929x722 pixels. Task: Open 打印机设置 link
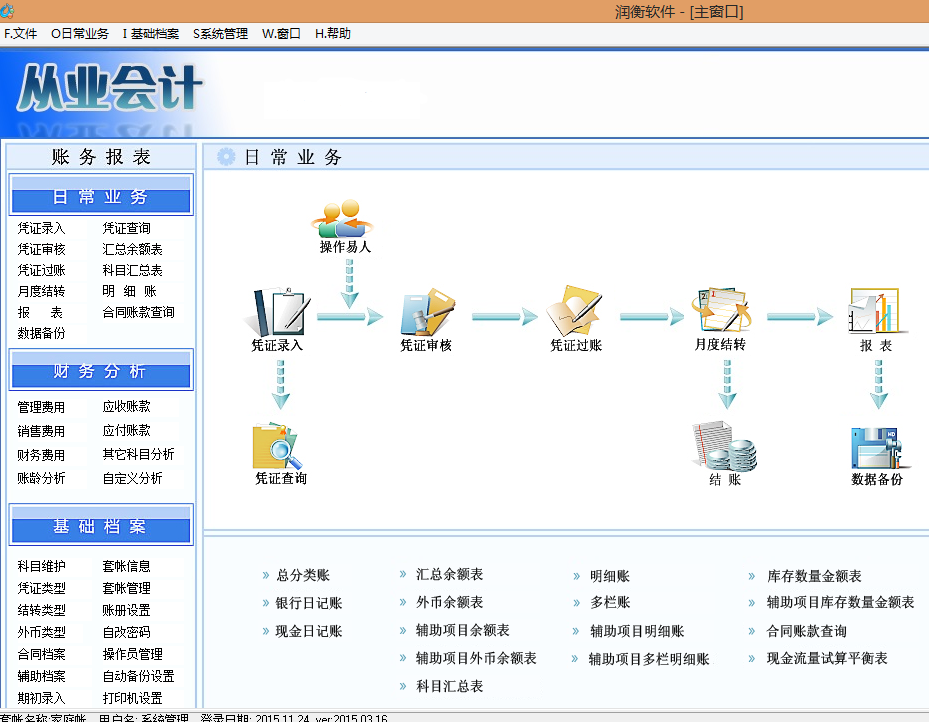(x=133, y=698)
